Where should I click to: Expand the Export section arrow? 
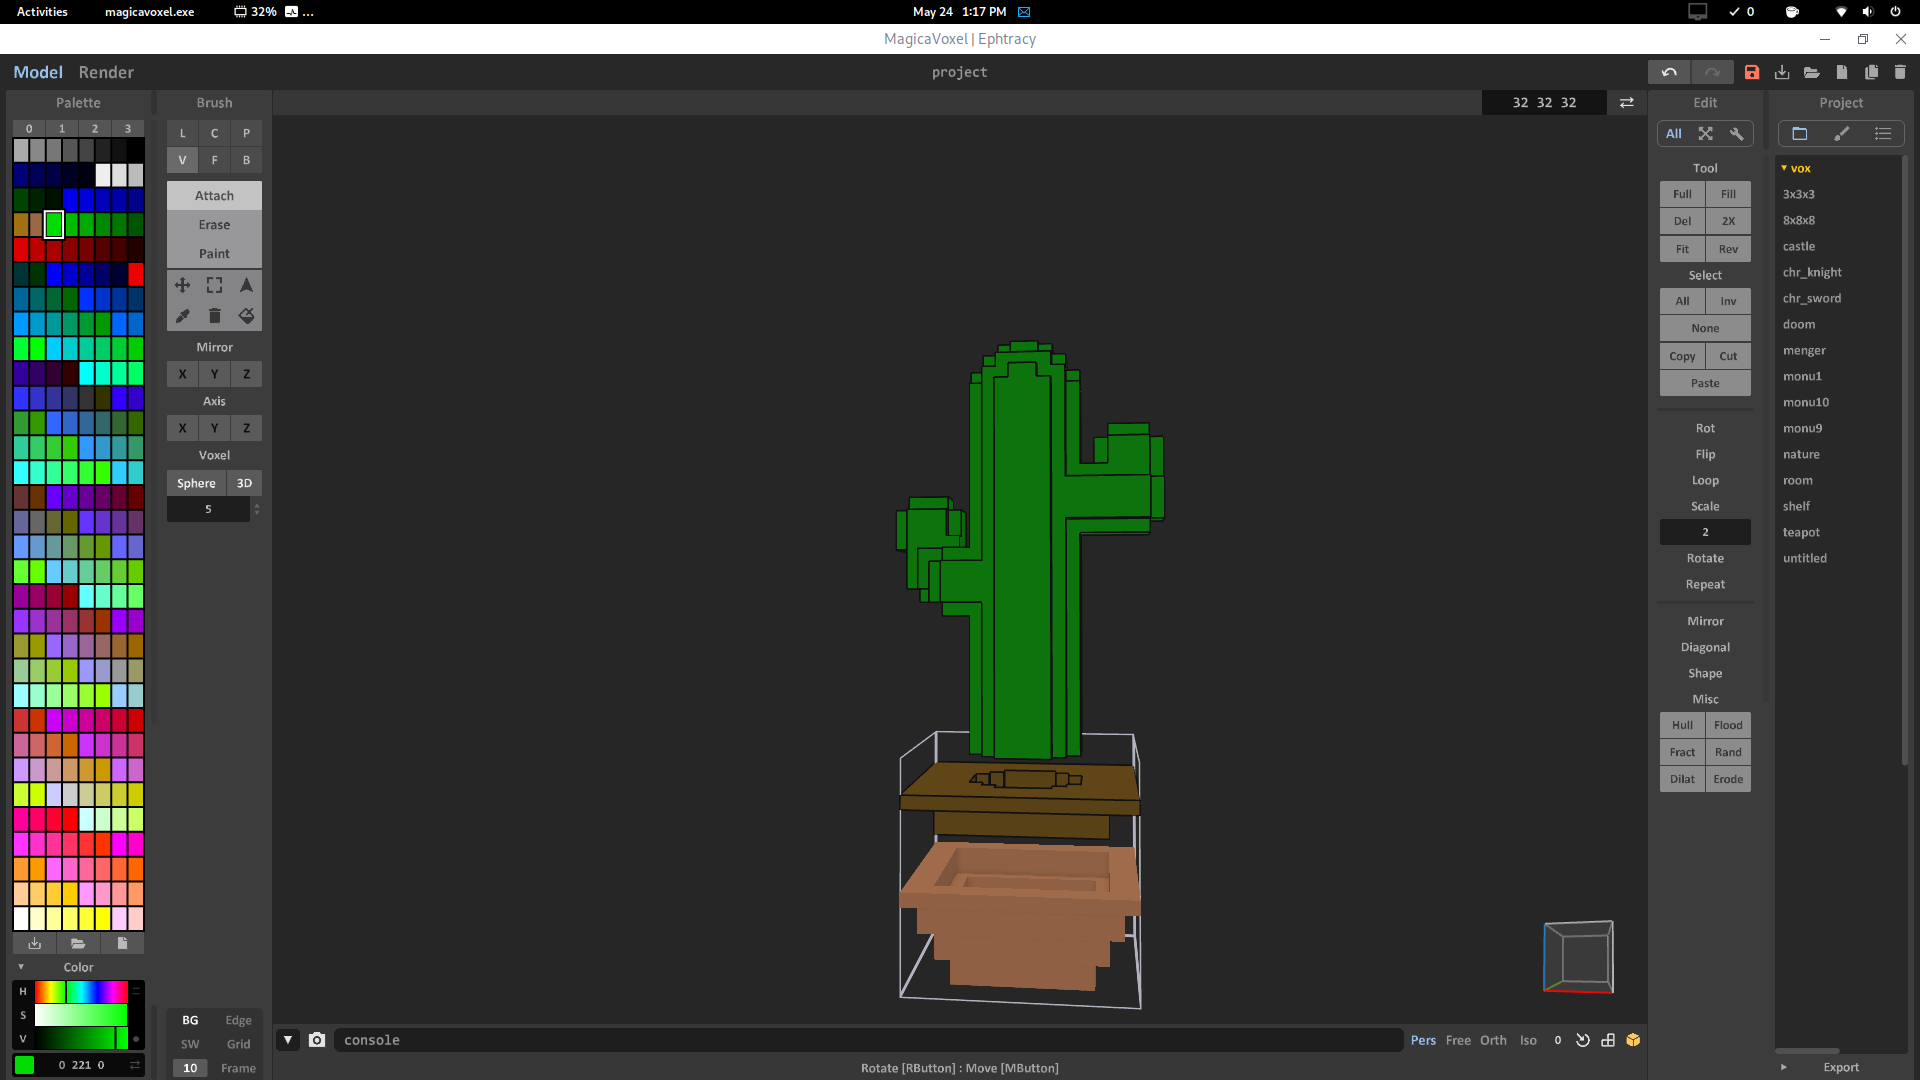(x=1784, y=1067)
